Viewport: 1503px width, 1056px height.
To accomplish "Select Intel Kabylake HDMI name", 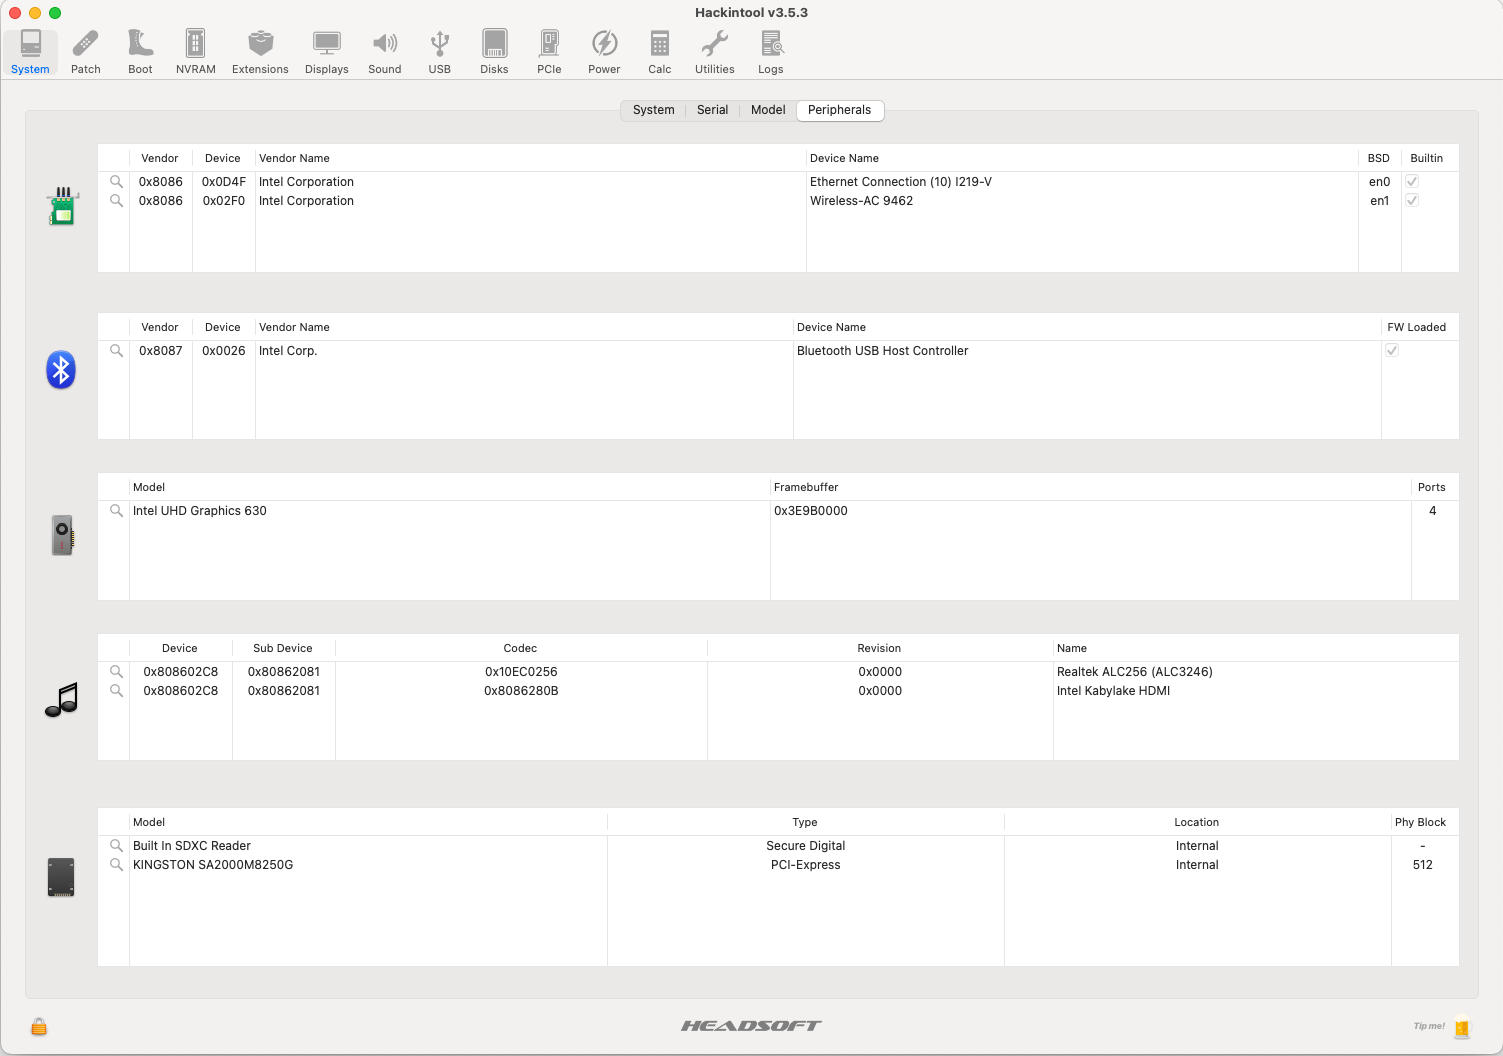I will 1113,691.
